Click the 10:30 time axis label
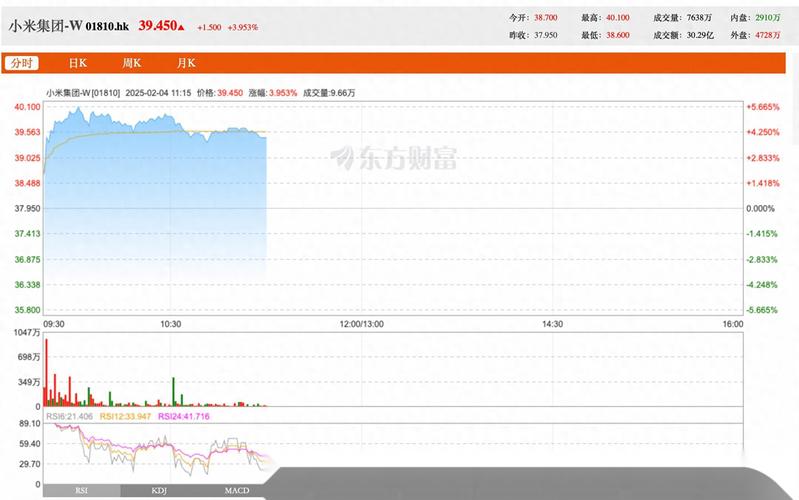799x500 pixels. tap(171, 324)
